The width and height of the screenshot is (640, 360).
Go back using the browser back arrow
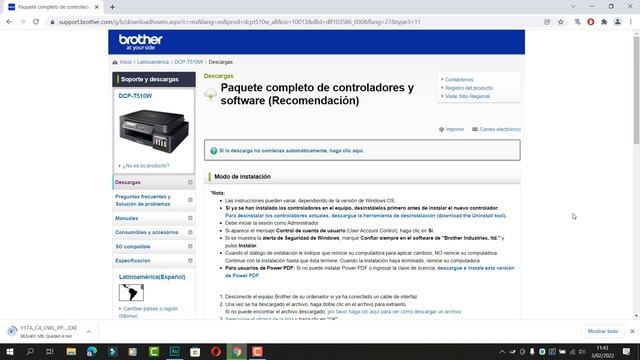coord(9,22)
